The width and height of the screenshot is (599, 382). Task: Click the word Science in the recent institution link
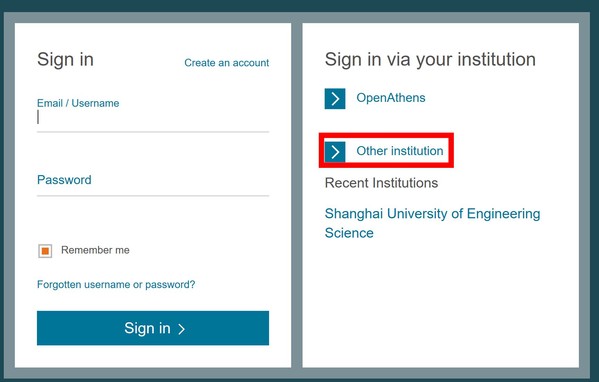click(x=349, y=233)
